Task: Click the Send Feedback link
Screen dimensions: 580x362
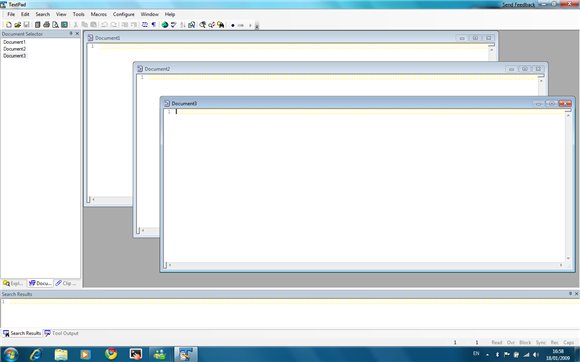Action: pyautogui.click(x=519, y=4)
